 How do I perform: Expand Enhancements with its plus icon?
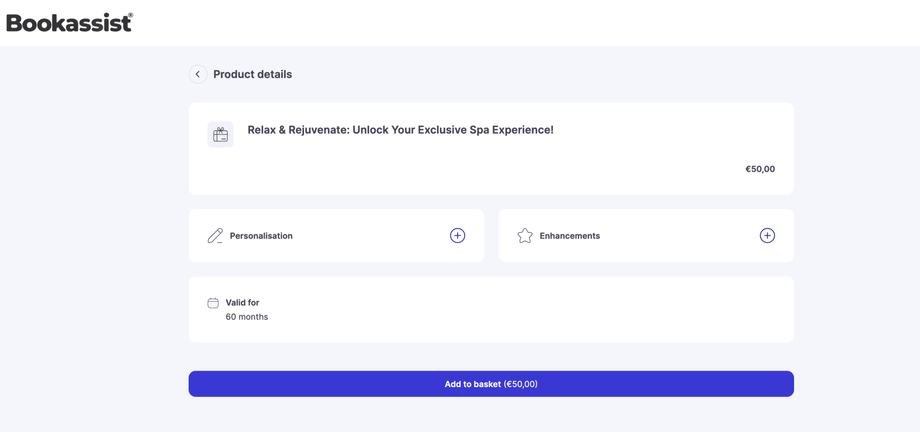767,236
